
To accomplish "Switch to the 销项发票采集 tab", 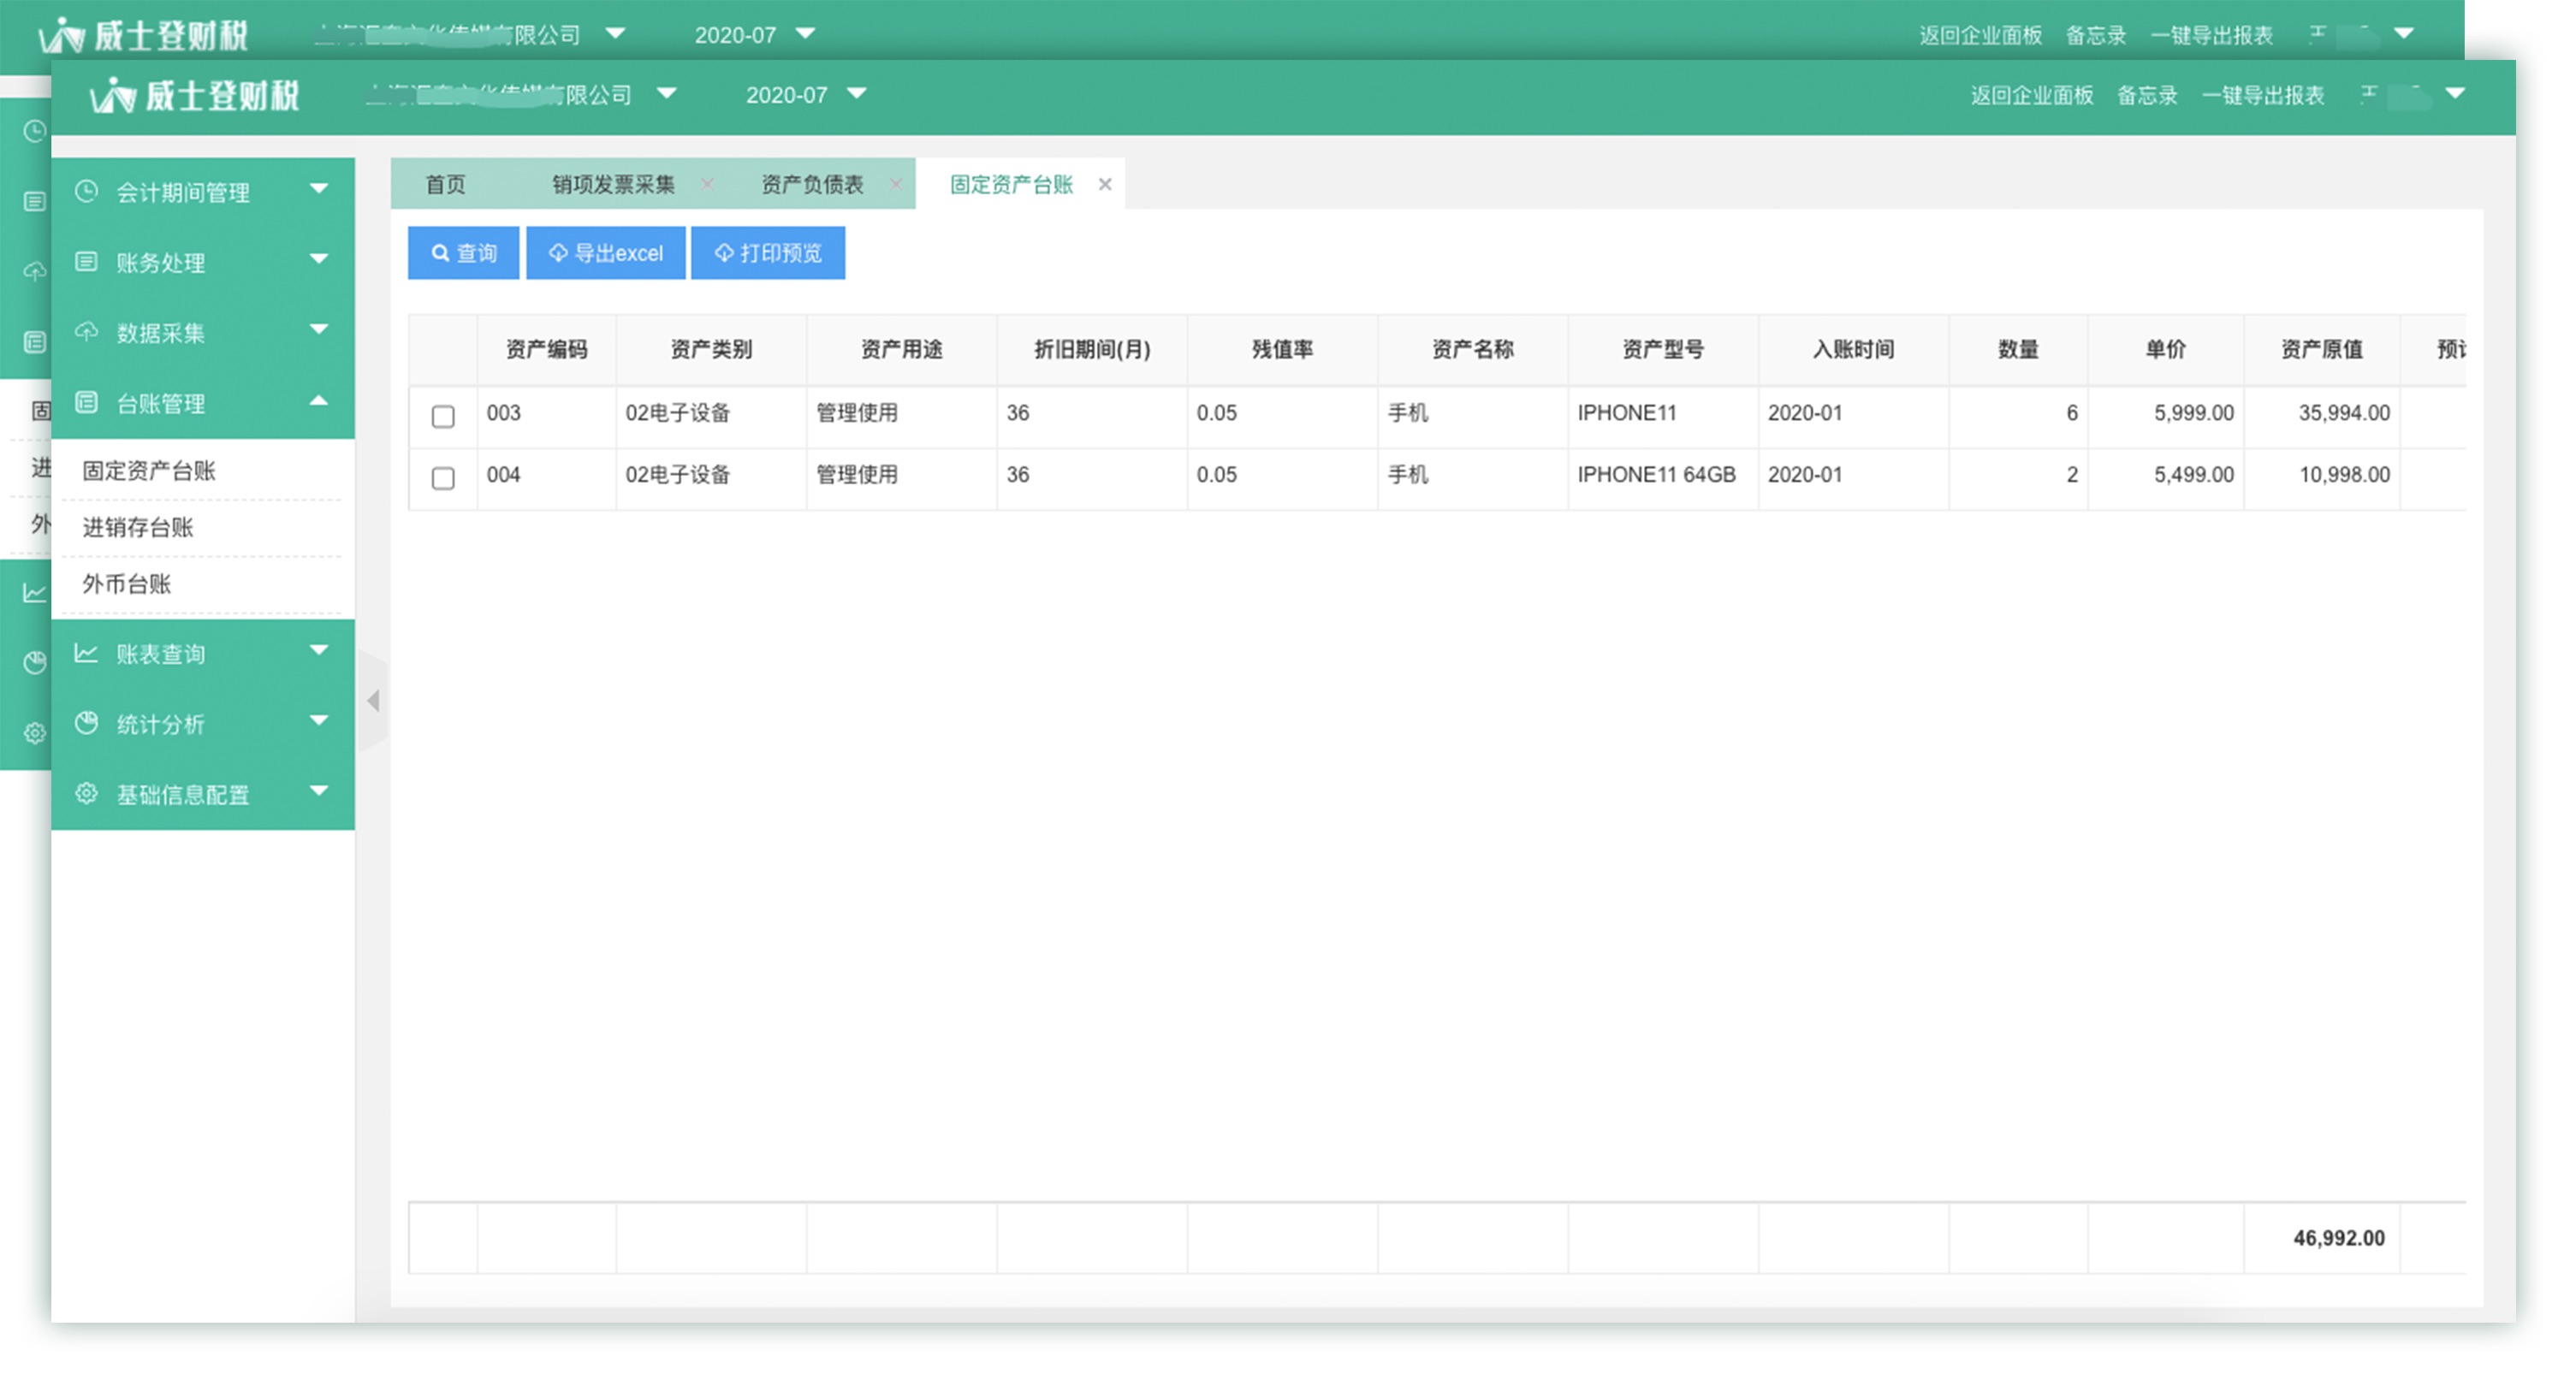I will click(614, 184).
